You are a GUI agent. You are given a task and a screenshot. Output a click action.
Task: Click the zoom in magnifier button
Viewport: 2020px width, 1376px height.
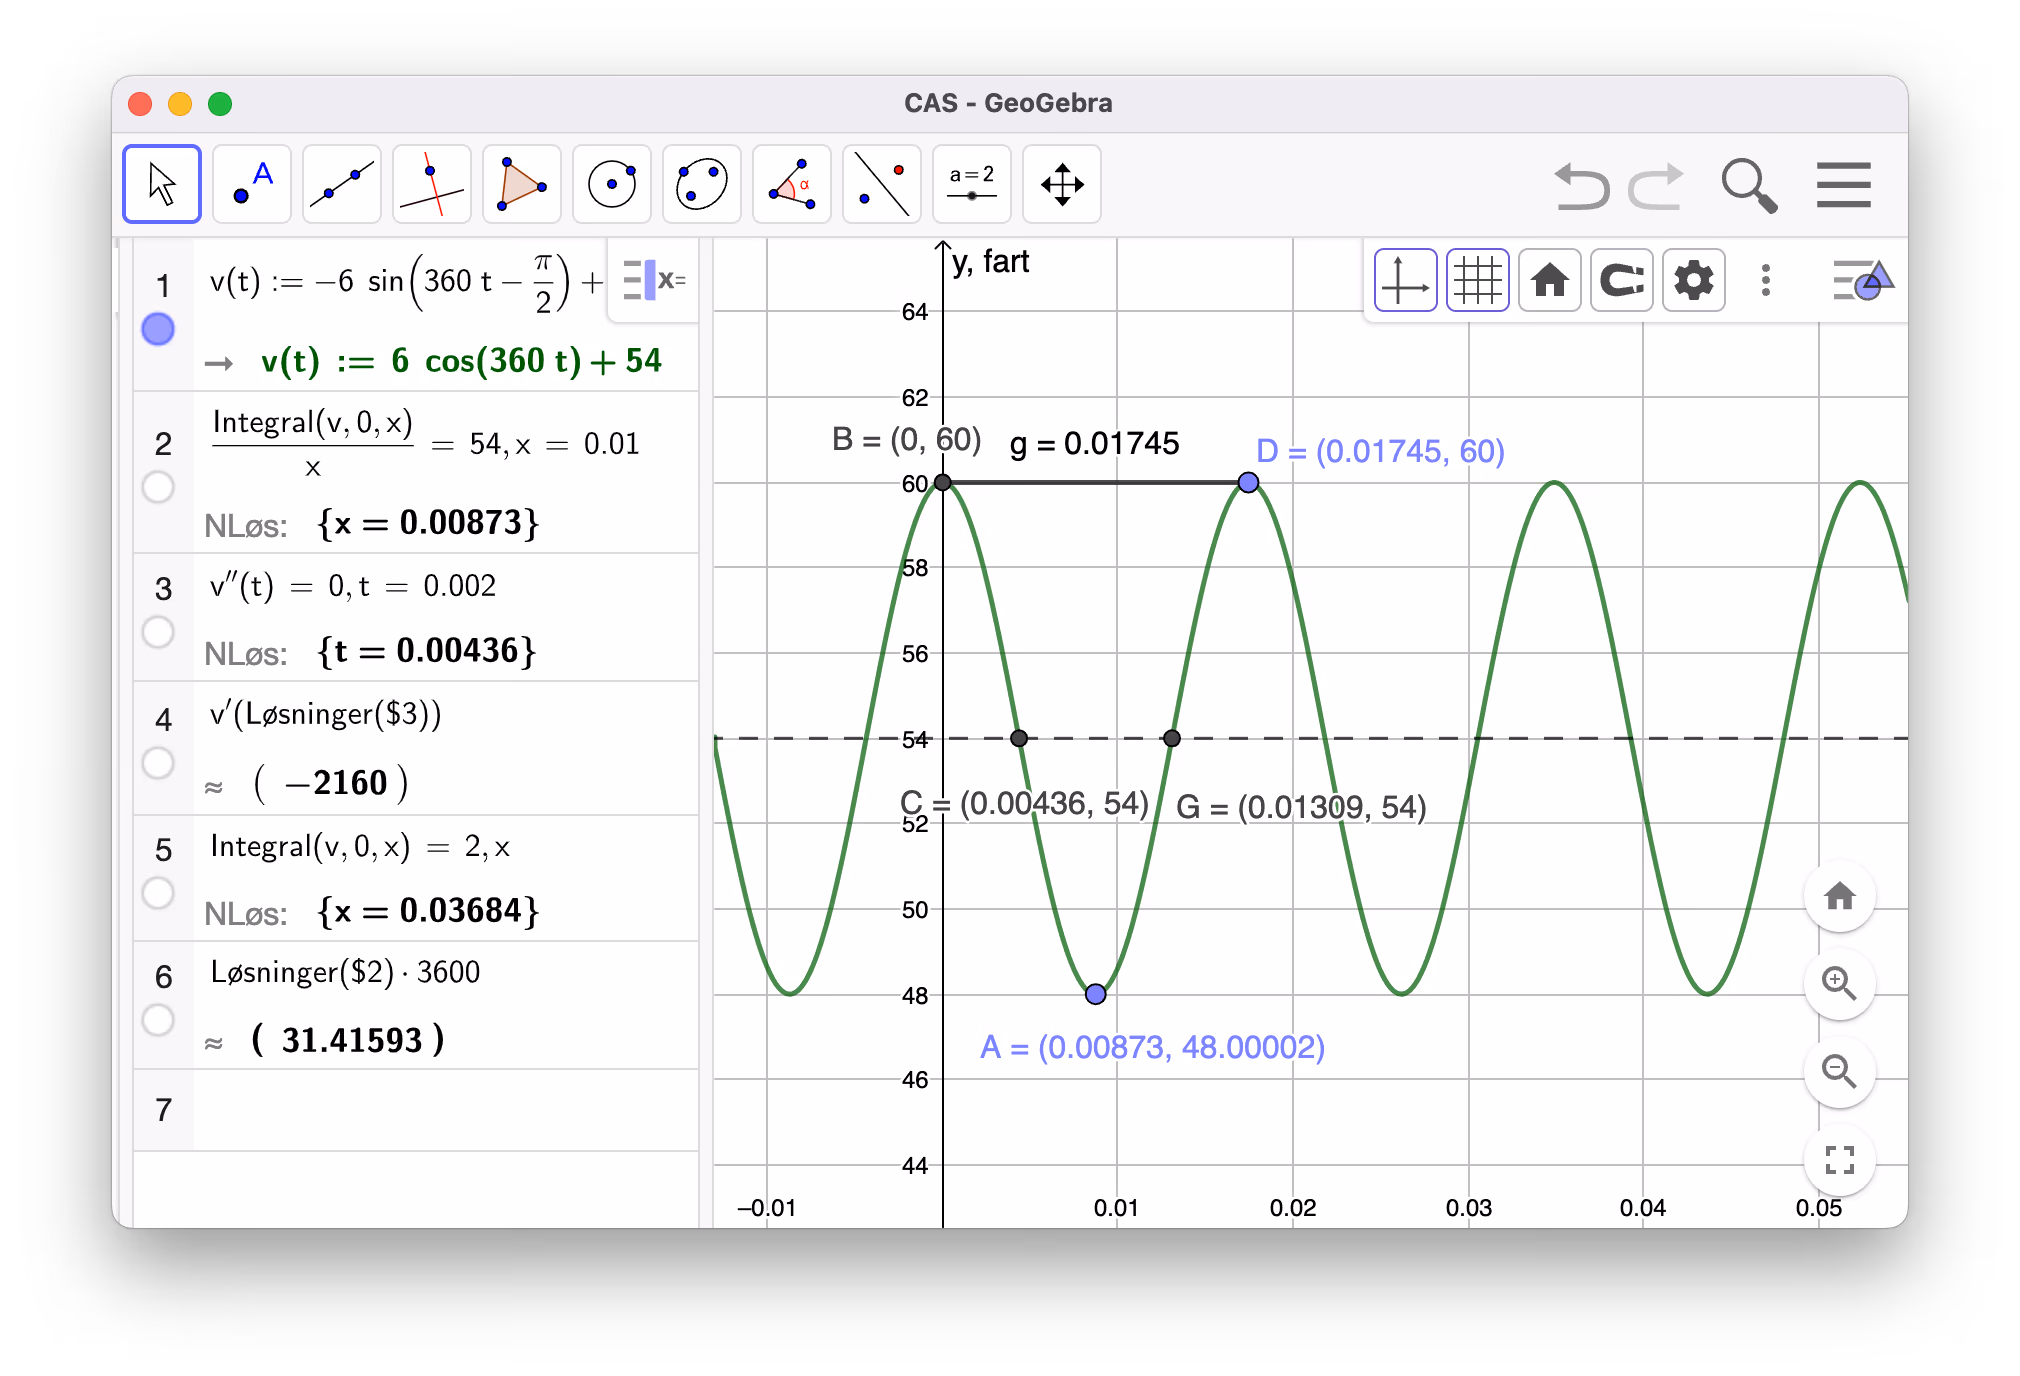[x=1839, y=983]
